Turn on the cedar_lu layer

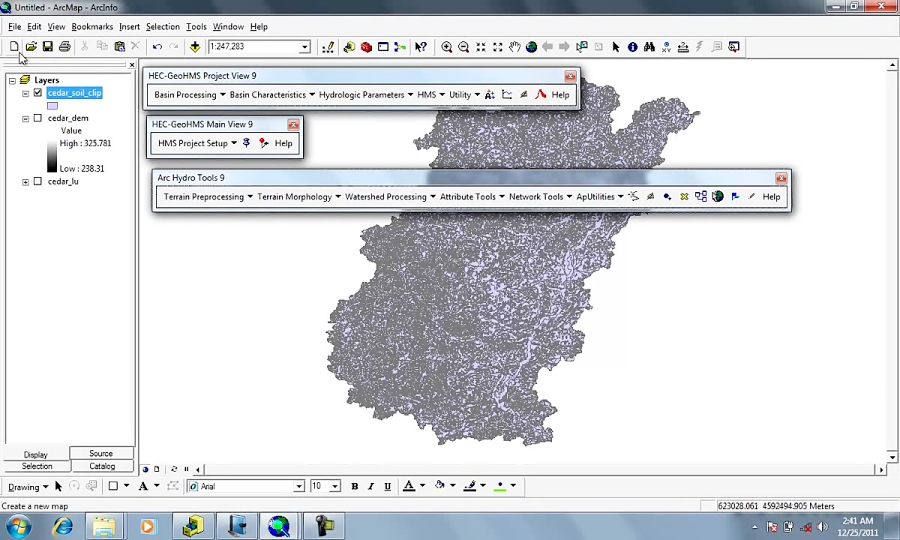click(x=38, y=182)
